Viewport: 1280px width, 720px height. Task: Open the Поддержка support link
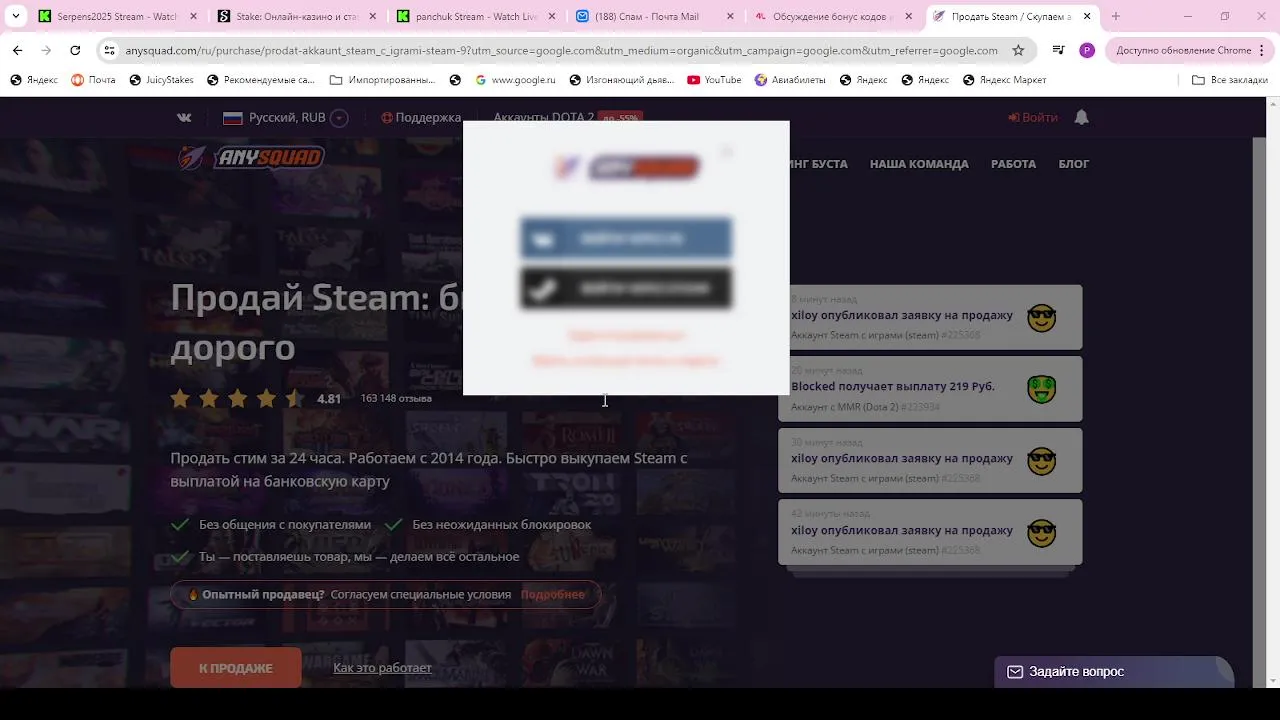pyautogui.click(x=421, y=117)
